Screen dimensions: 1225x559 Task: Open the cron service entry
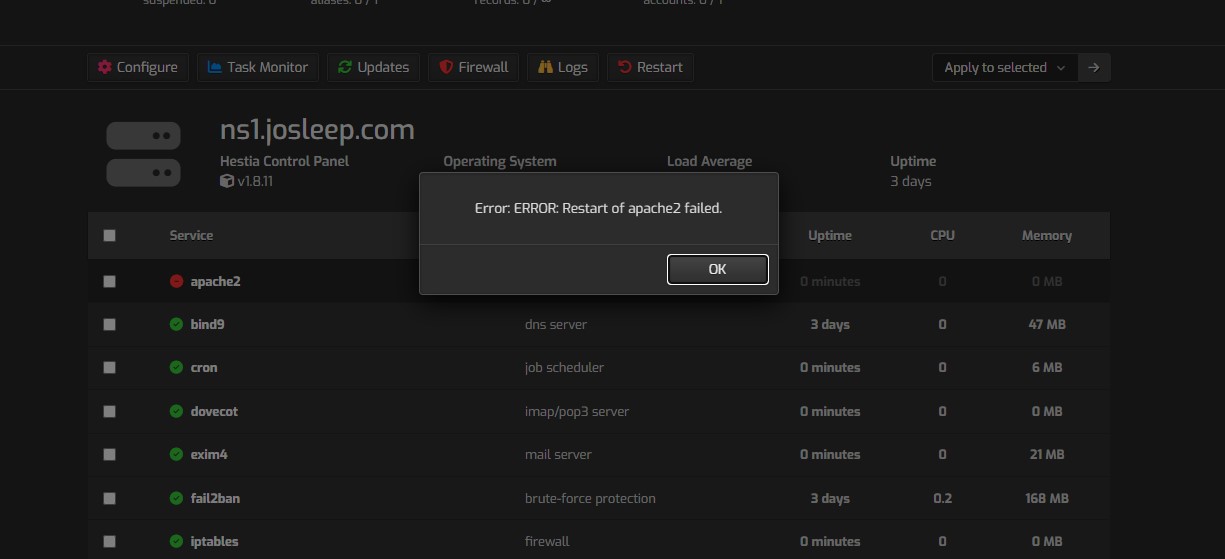click(x=203, y=367)
